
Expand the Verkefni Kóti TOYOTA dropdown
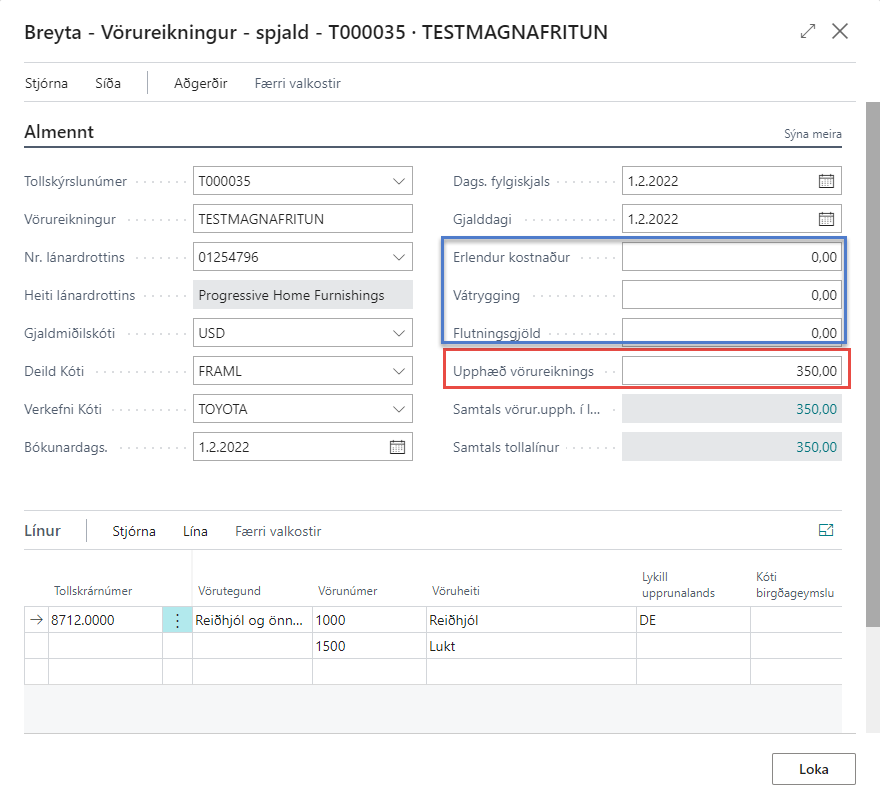tap(398, 409)
